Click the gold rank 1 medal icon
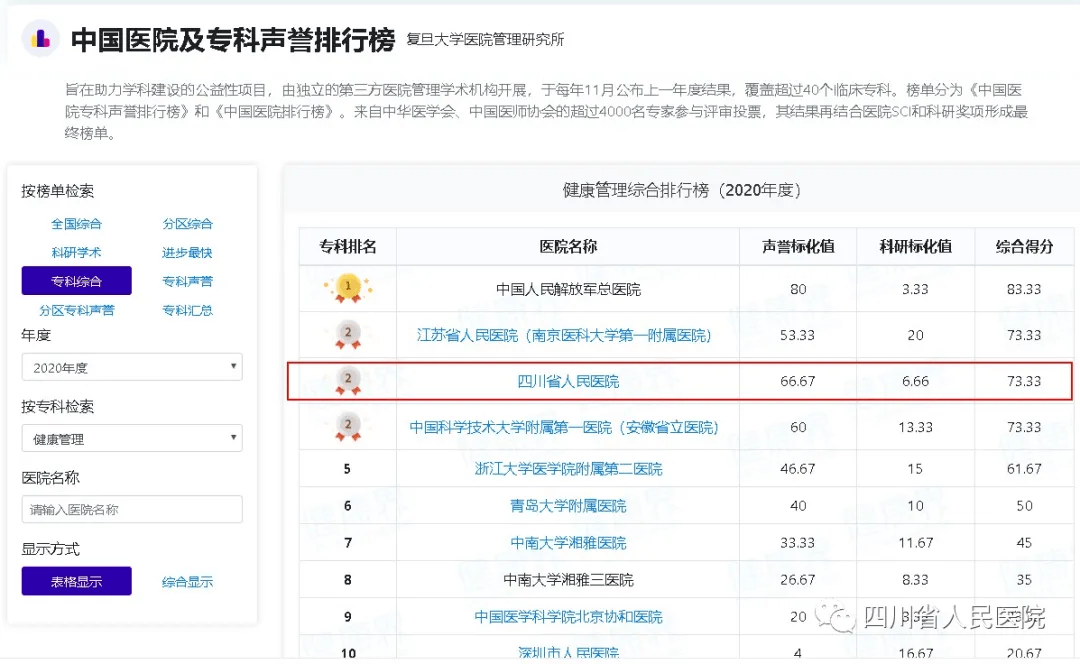1080x664 pixels. [x=348, y=289]
